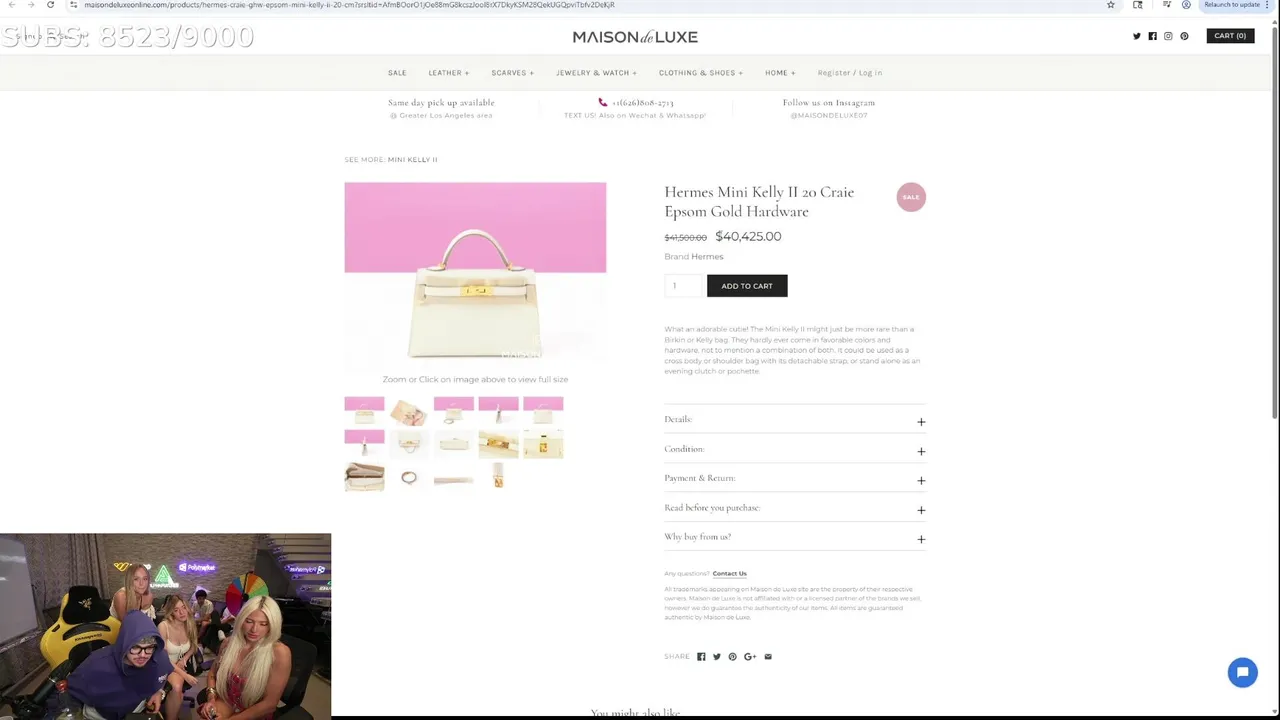The image size is (1280, 720).
Task: Open the browser extensions icon
Action: click(1138, 5)
